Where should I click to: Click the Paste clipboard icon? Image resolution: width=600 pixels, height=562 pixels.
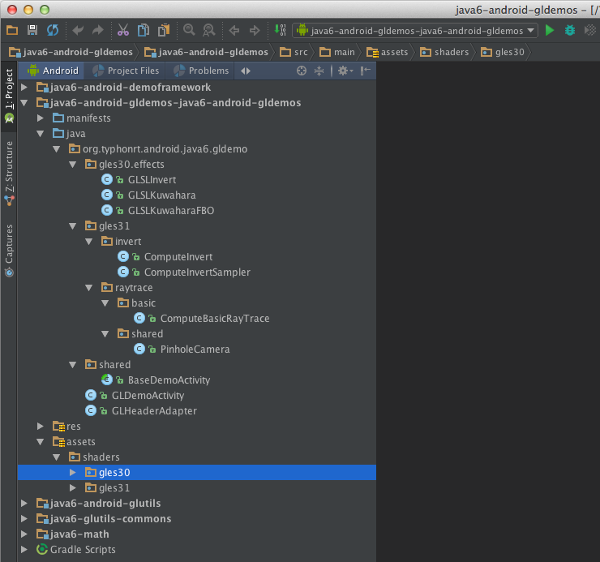click(x=164, y=30)
